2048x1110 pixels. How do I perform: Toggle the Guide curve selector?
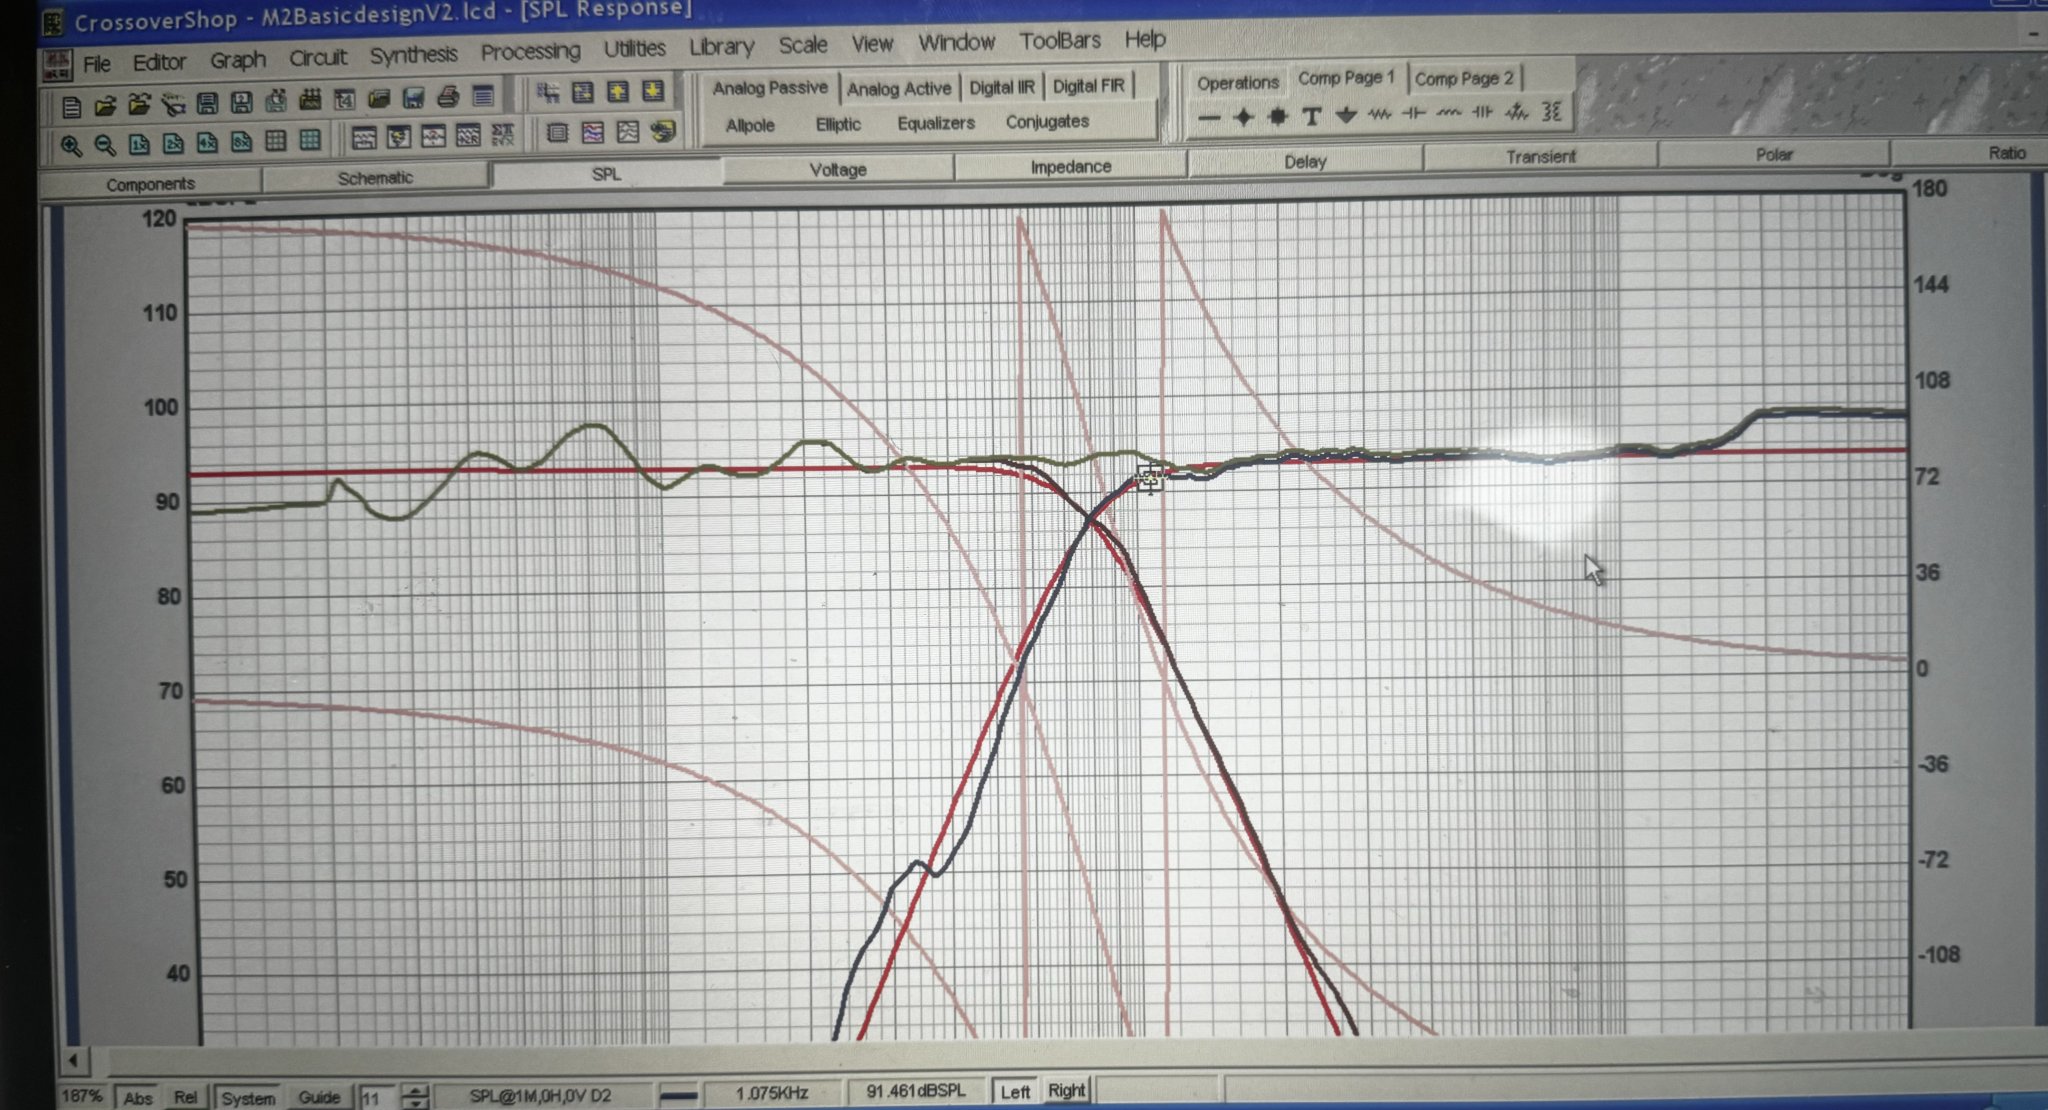click(x=319, y=1097)
